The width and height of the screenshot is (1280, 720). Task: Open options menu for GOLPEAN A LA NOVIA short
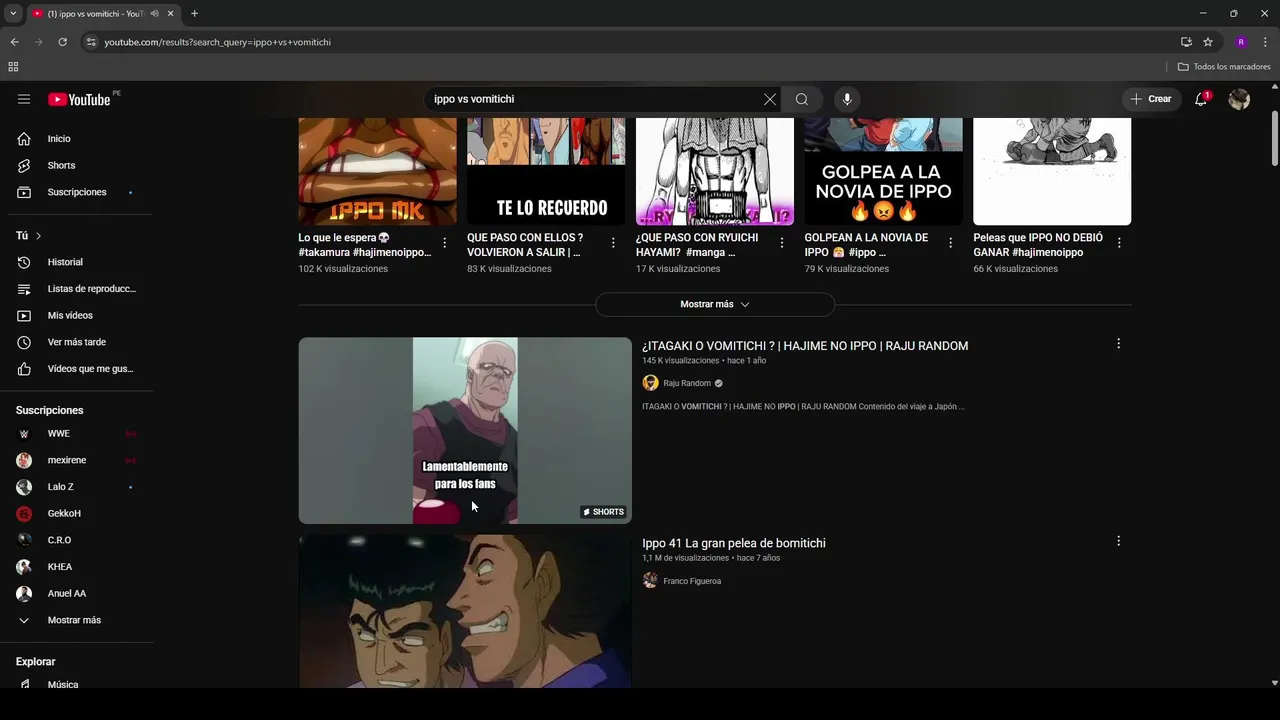(950, 243)
